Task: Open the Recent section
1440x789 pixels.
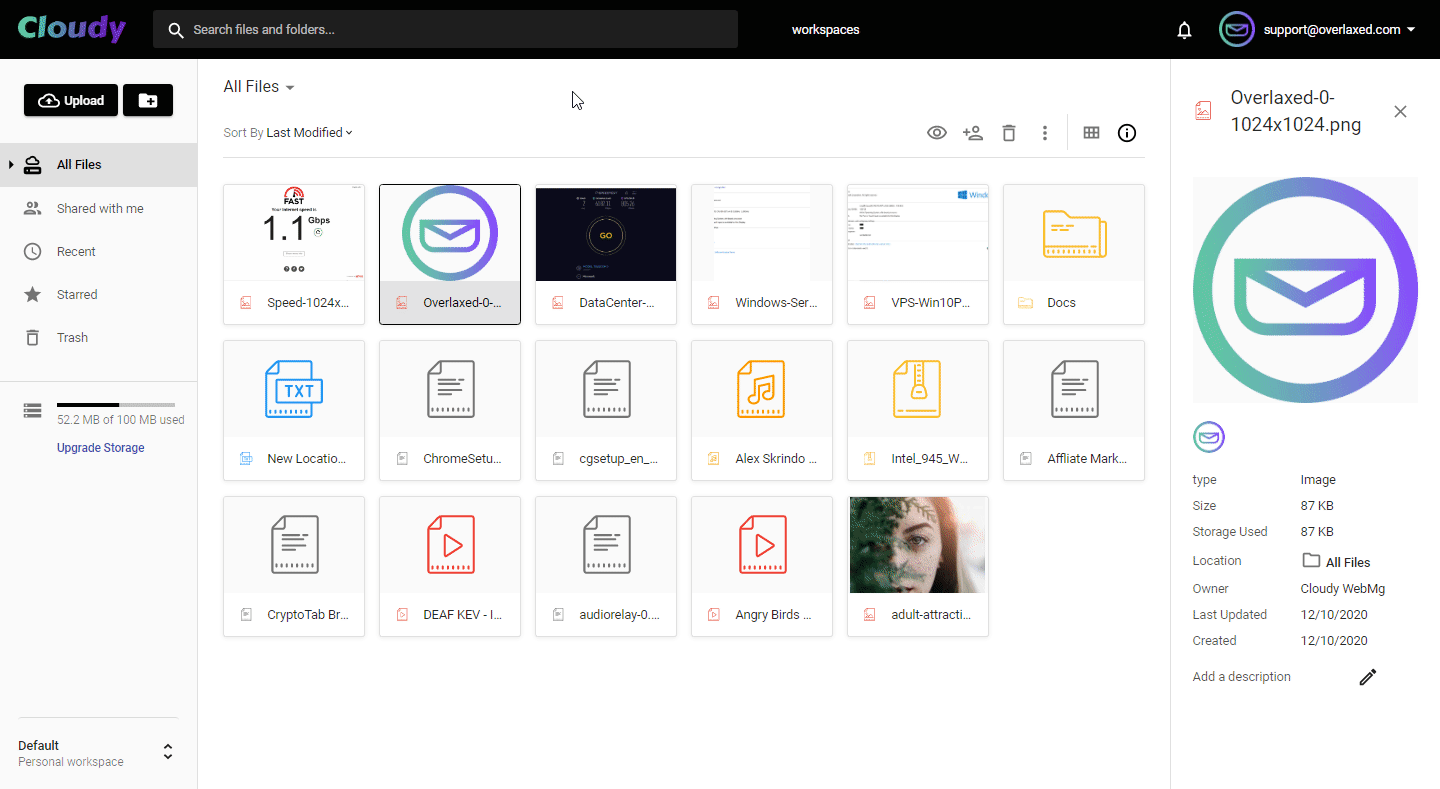Action: click(x=98, y=251)
